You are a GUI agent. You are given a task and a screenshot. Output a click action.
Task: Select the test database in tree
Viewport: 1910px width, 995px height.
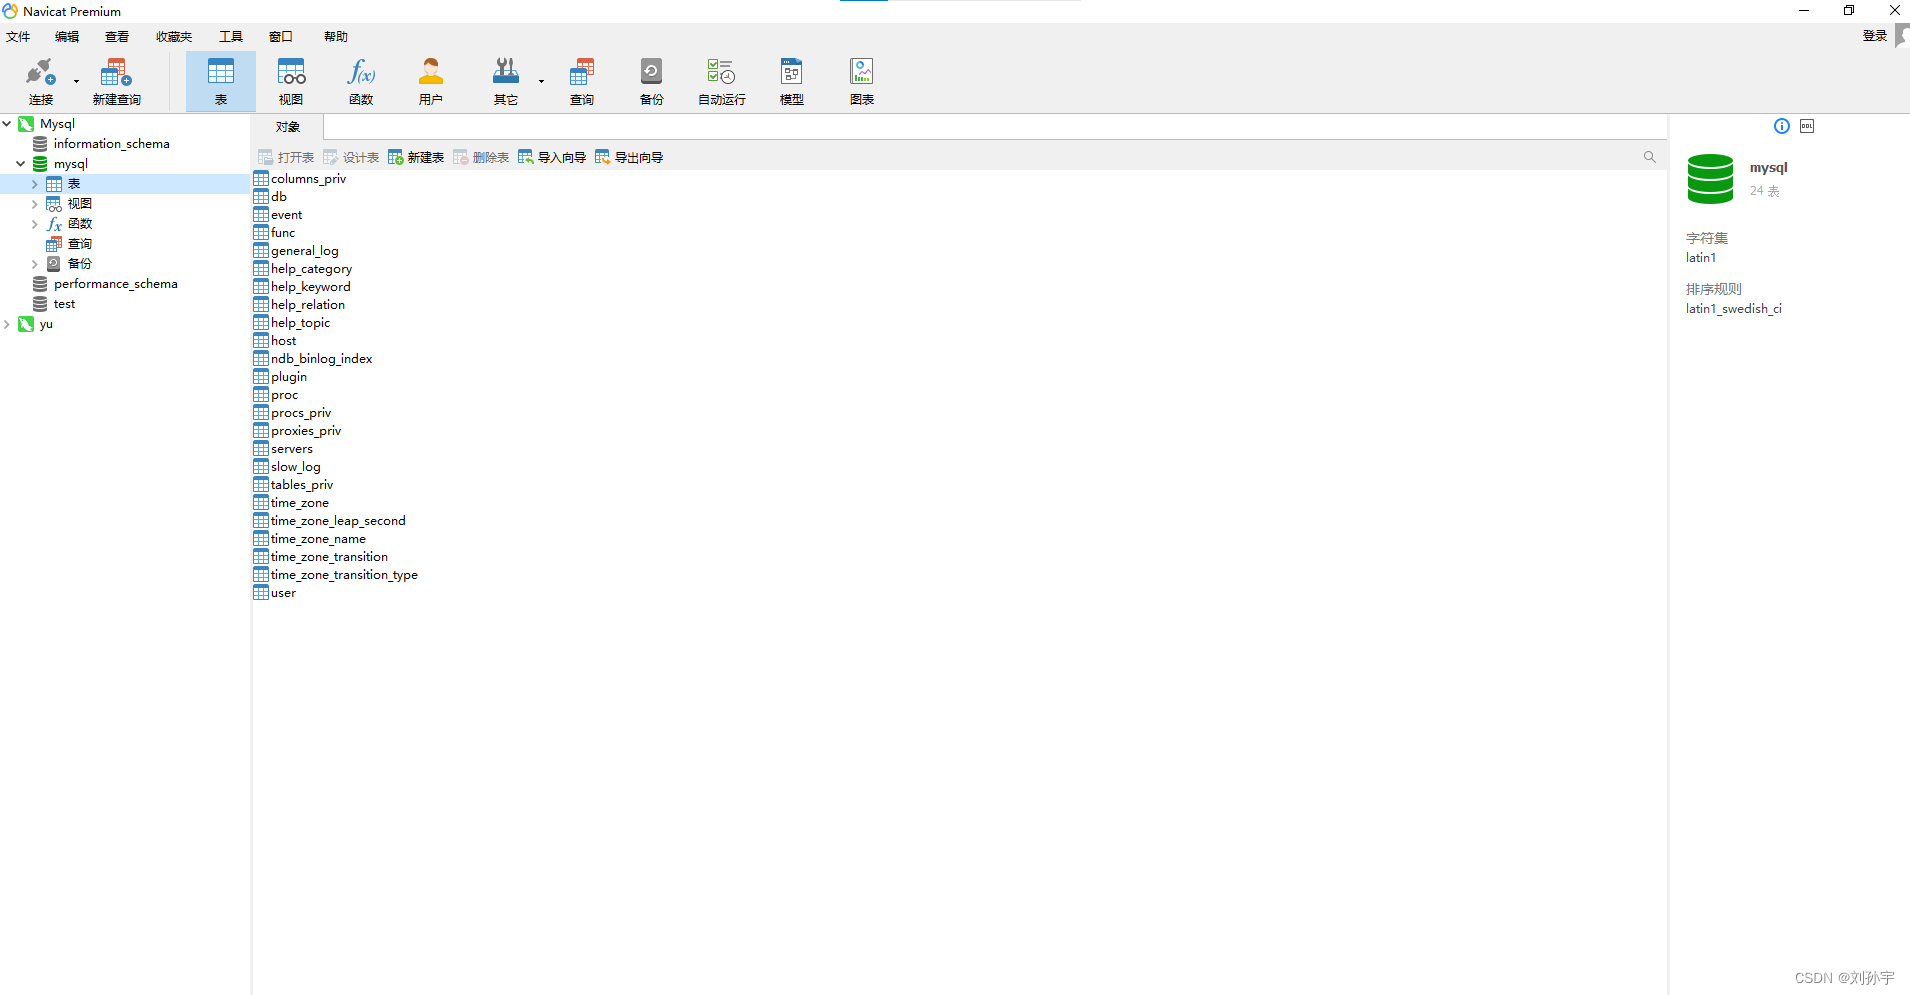pos(64,304)
